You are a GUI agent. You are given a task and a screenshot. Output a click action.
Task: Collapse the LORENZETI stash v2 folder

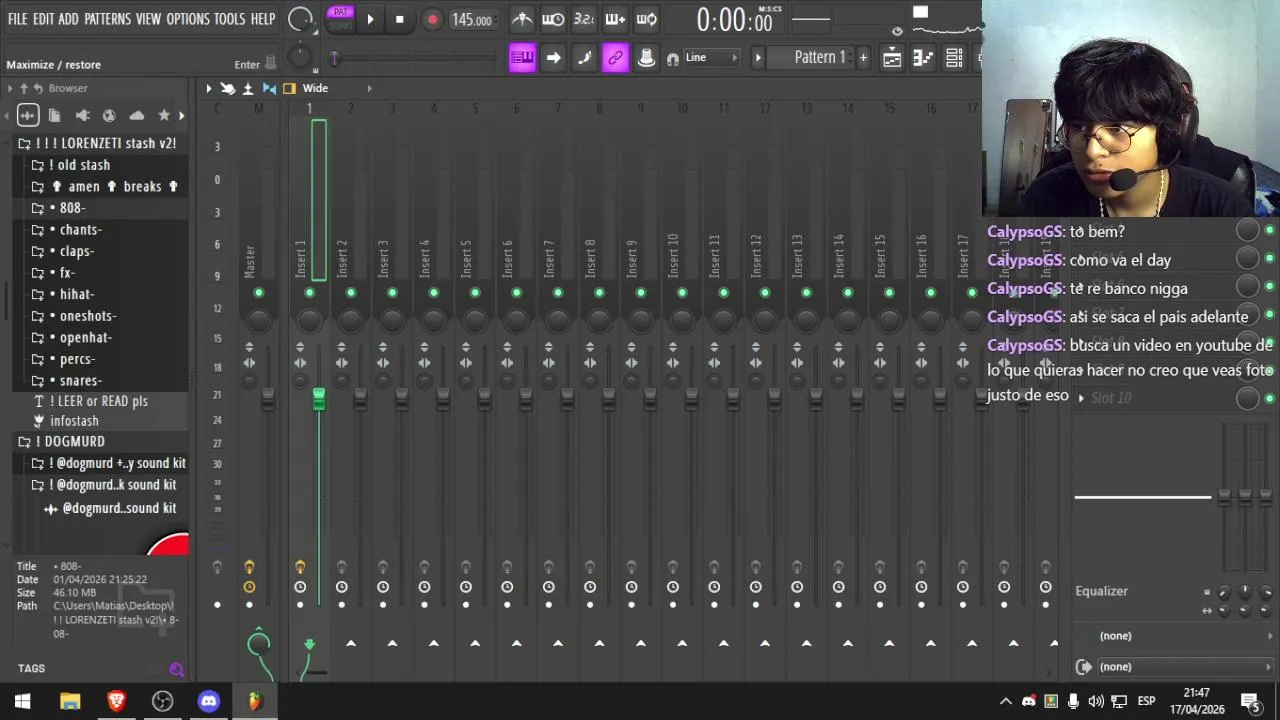97,143
